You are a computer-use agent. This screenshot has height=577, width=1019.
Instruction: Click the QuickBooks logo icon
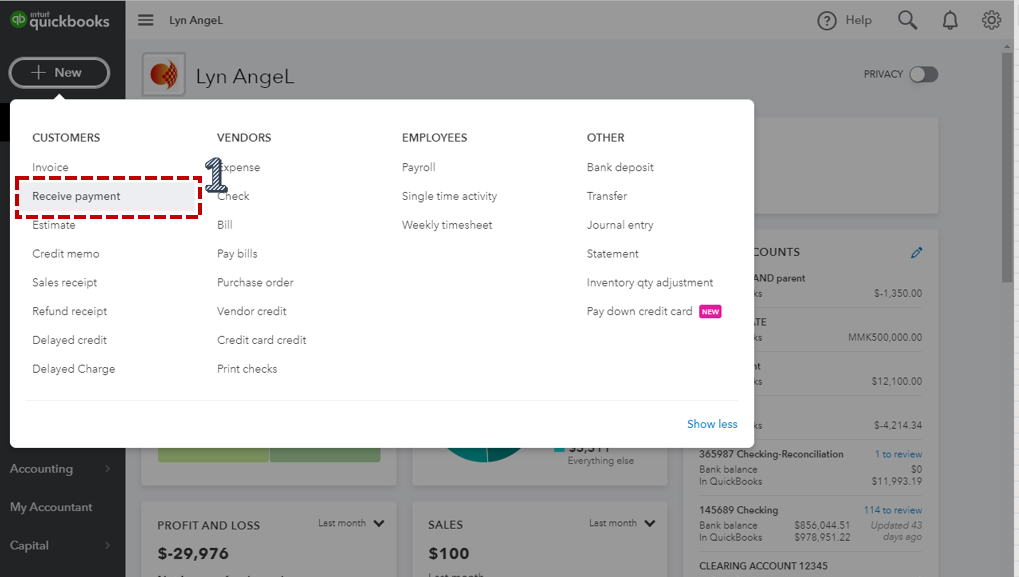(18, 19)
